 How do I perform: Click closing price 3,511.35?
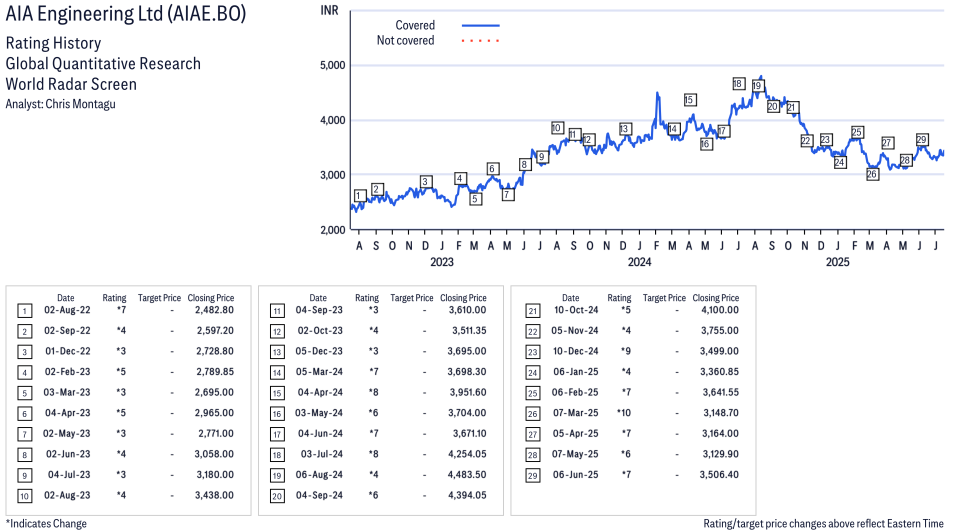469,331
